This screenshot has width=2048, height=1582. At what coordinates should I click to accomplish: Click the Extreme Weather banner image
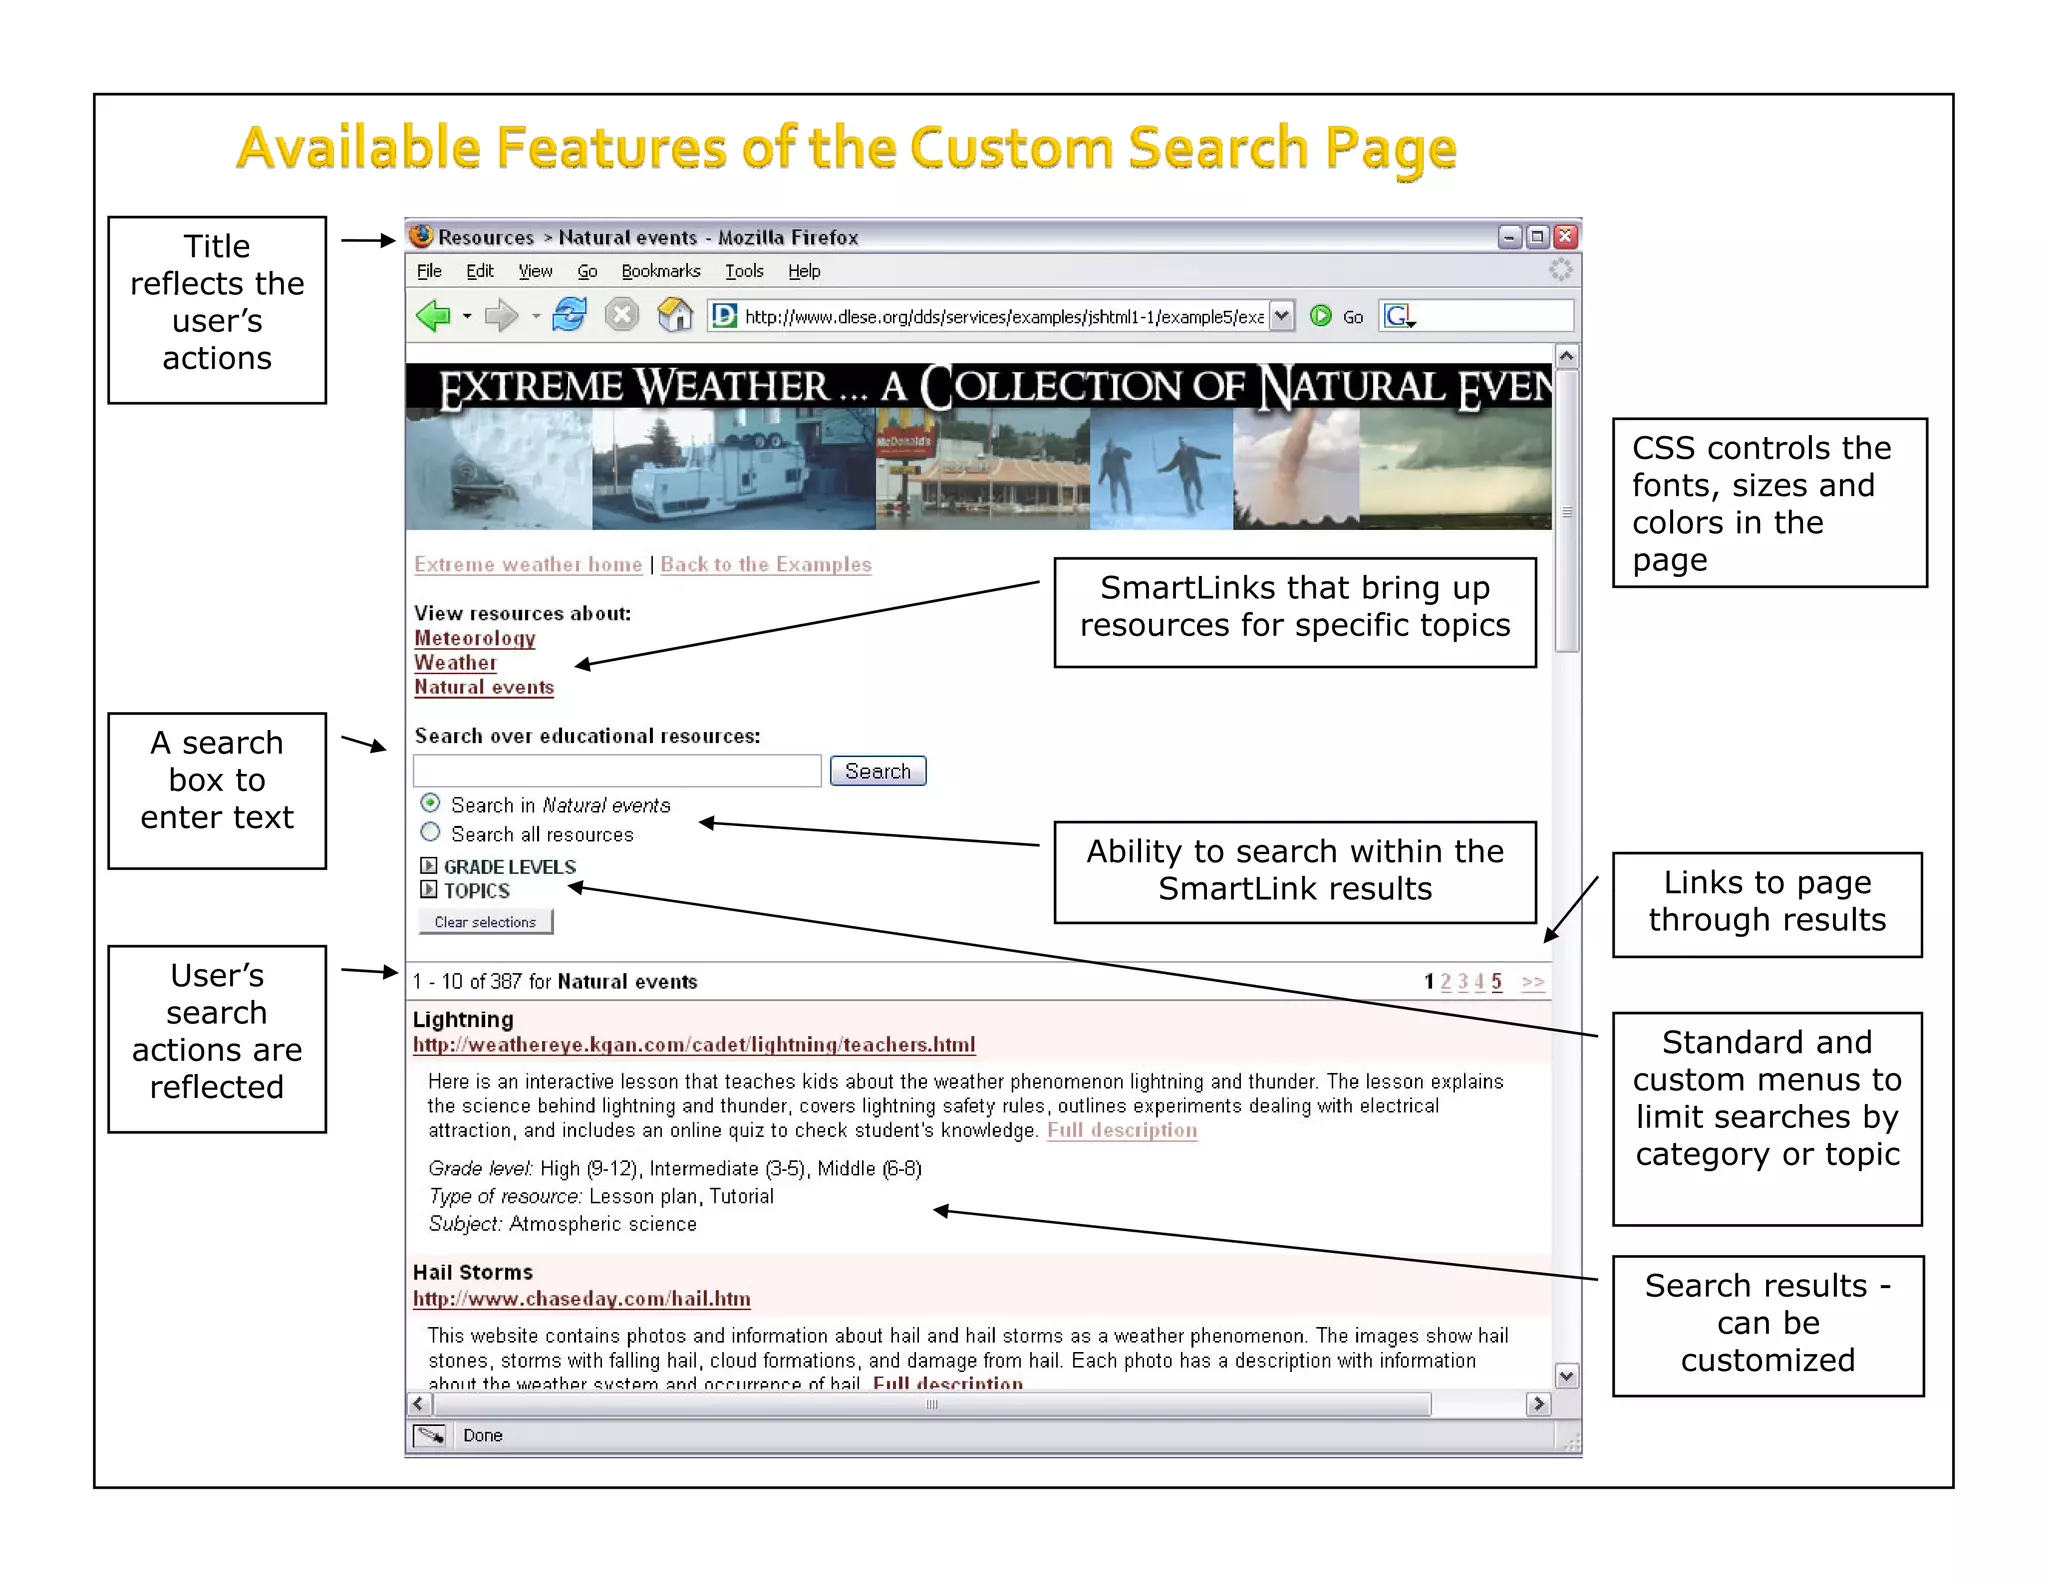979,446
